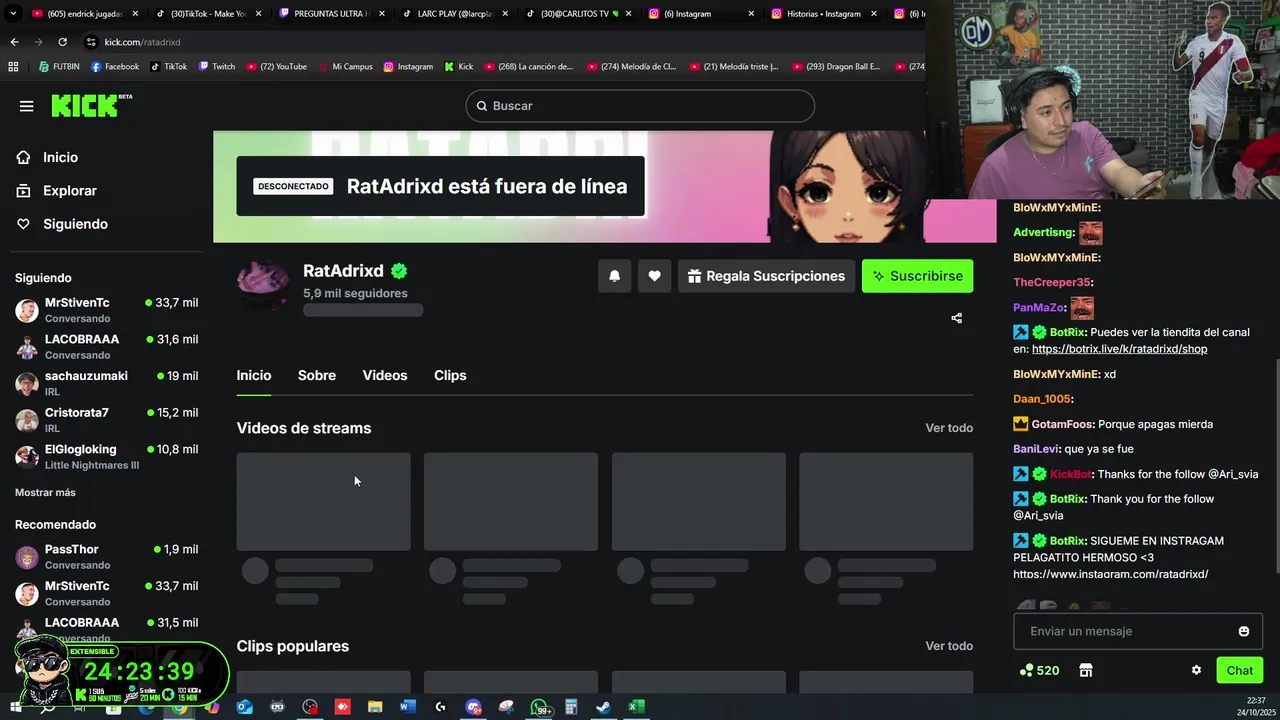Viewport: 1280px width, 720px height.
Task: Open Cristorata7 channel in sidebar
Action: coord(106,420)
